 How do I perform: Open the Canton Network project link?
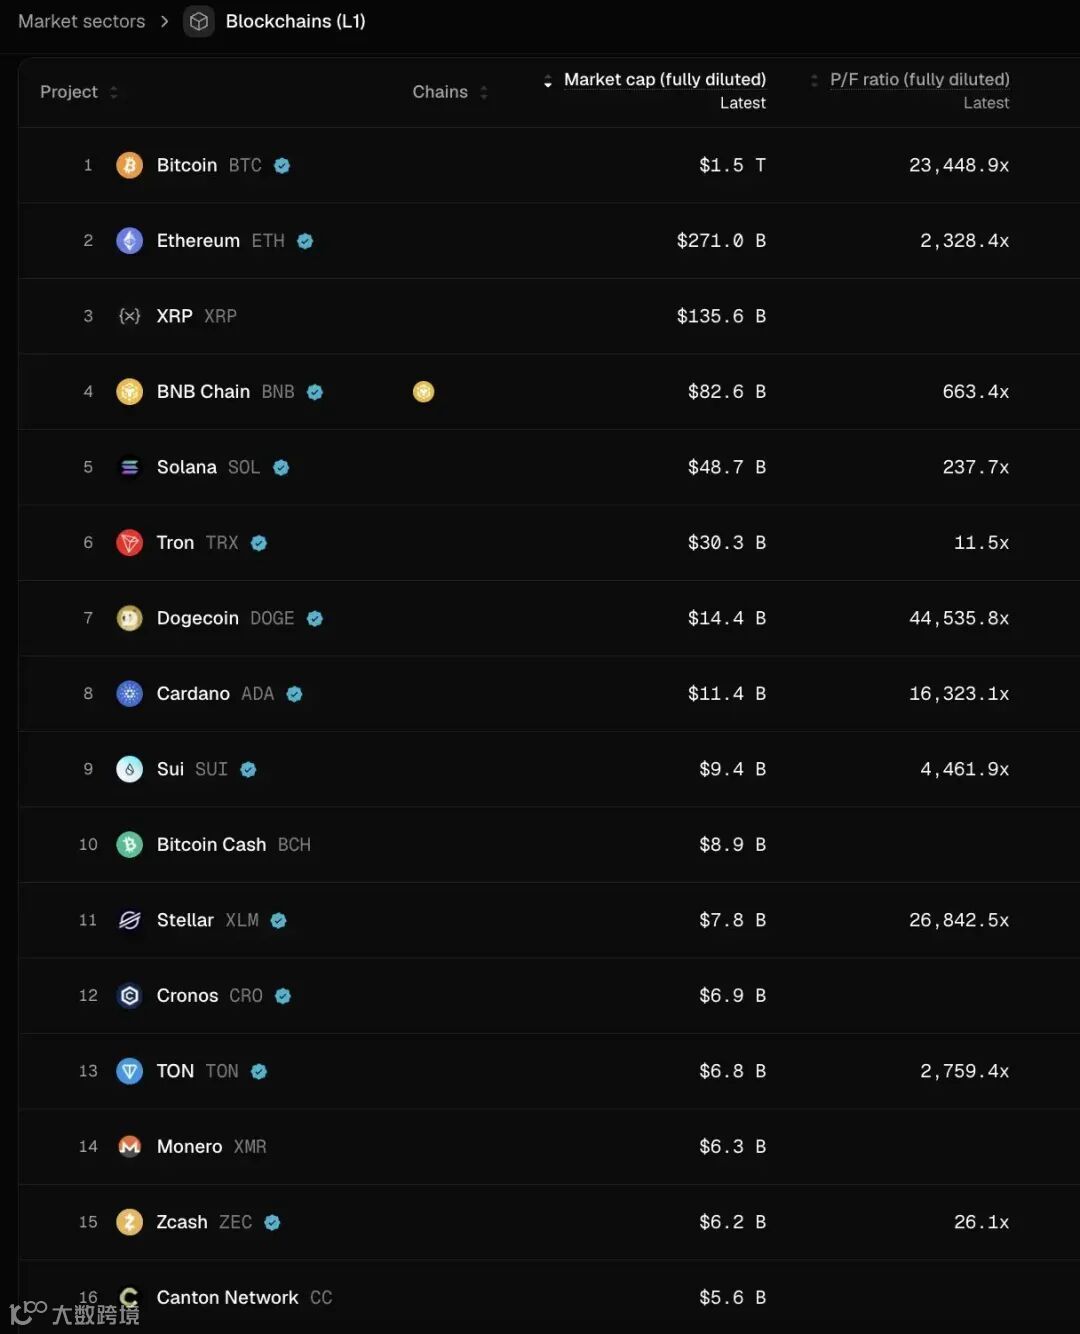click(x=227, y=1297)
